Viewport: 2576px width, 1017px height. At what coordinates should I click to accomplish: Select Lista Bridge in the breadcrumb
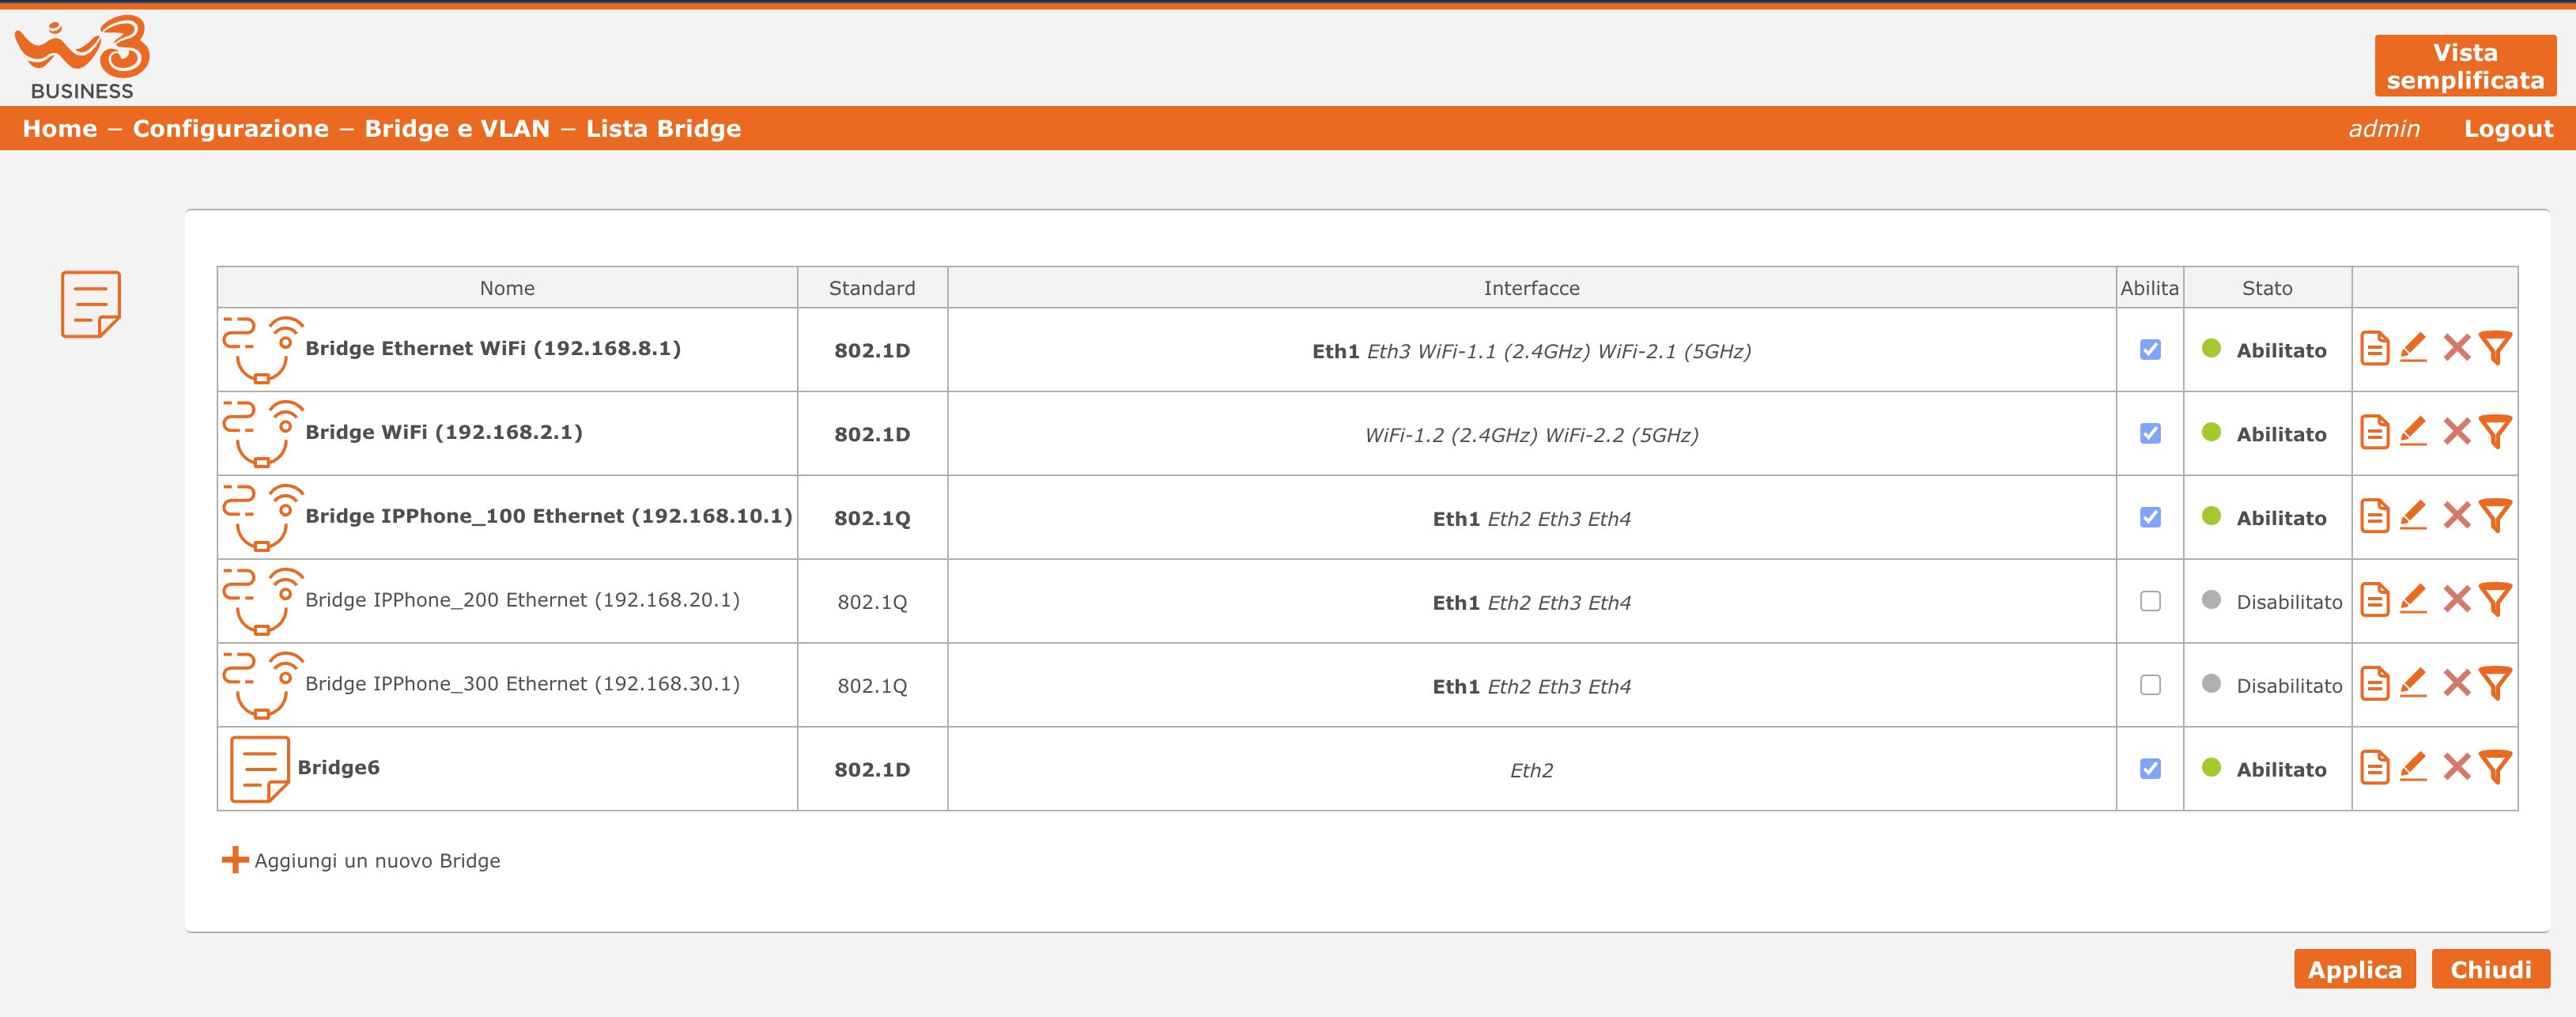663,129
